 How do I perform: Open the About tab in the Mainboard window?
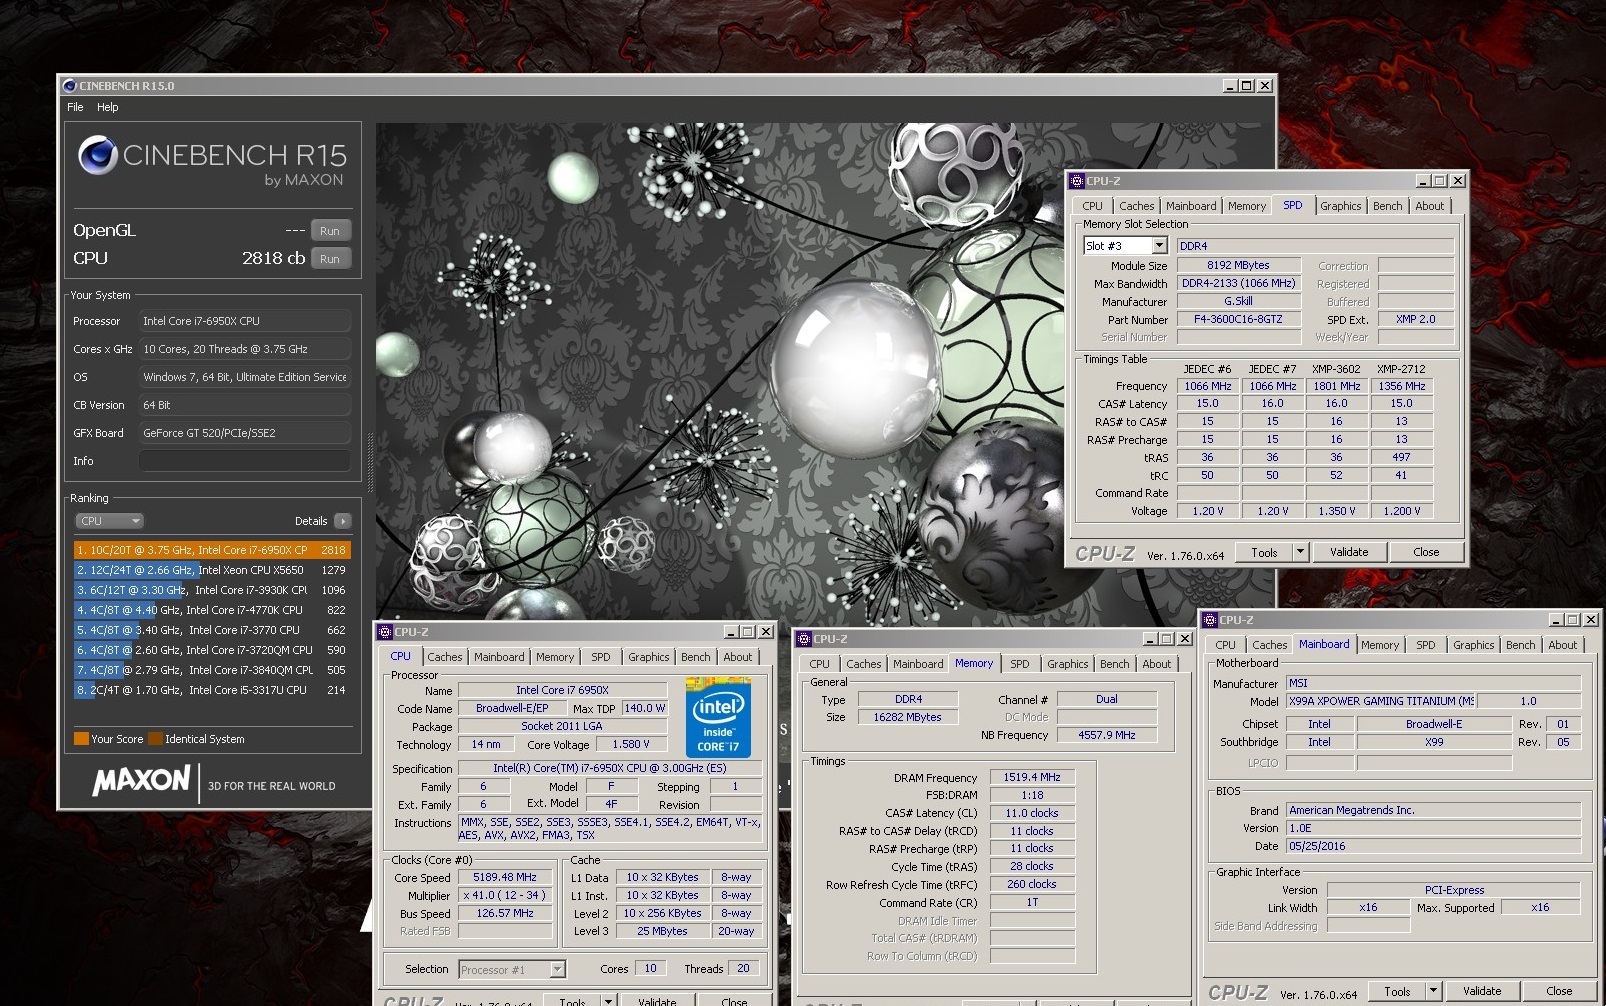click(1562, 645)
